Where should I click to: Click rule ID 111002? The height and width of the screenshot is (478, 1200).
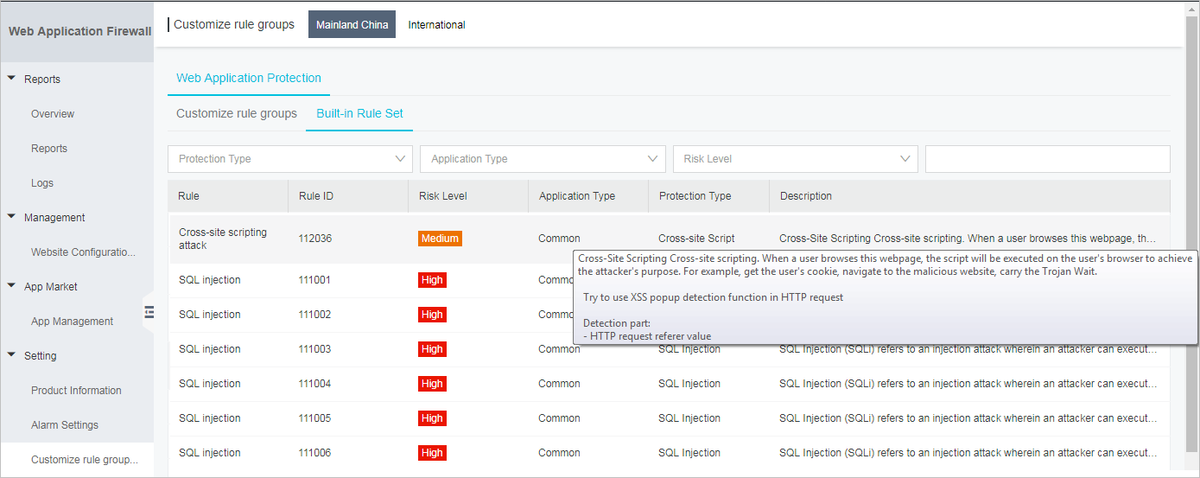[x=315, y=314]
